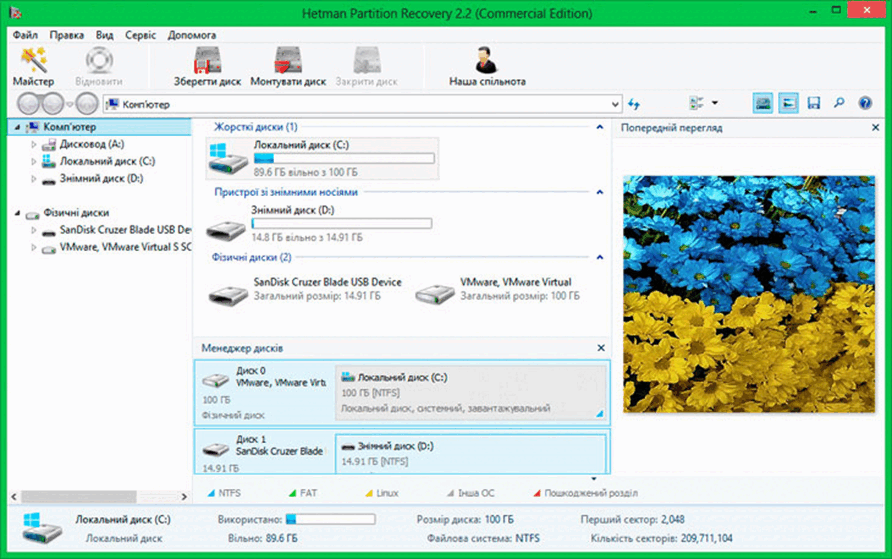
Task: Select Знімний диск (D:) in disk manager
Action: click(470, 453)
